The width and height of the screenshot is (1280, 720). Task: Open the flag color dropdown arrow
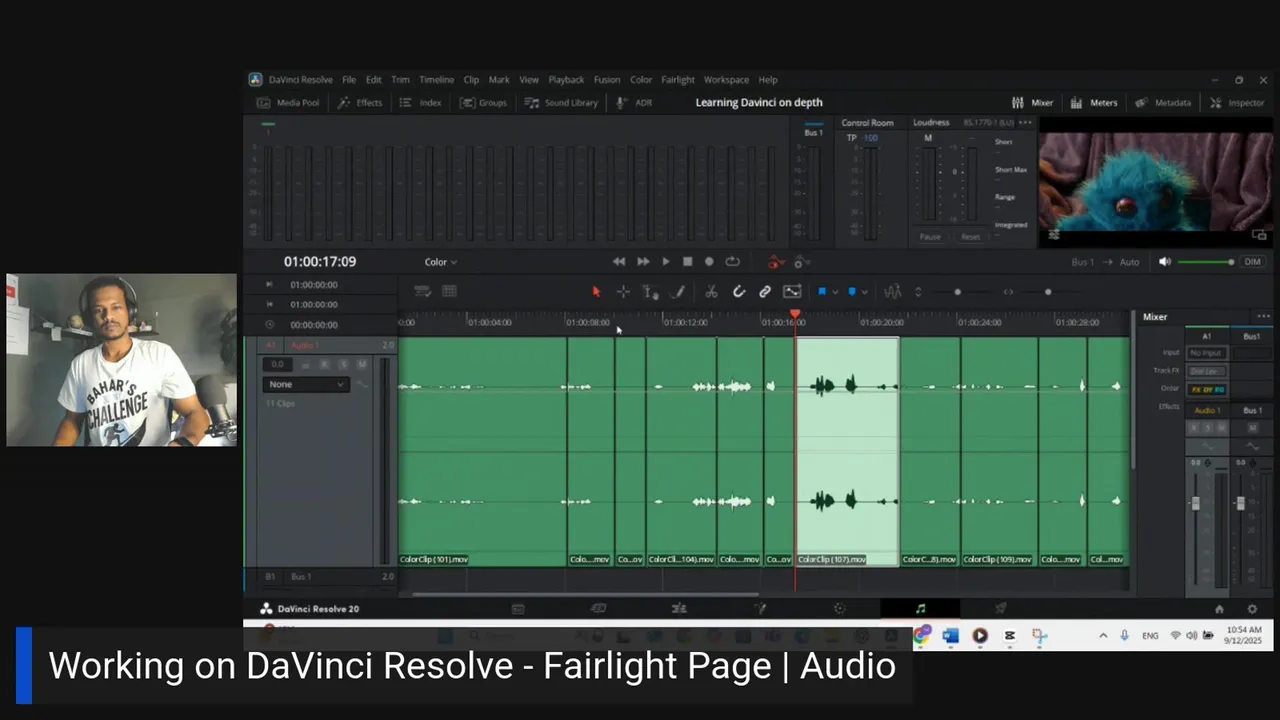point(835,292)
